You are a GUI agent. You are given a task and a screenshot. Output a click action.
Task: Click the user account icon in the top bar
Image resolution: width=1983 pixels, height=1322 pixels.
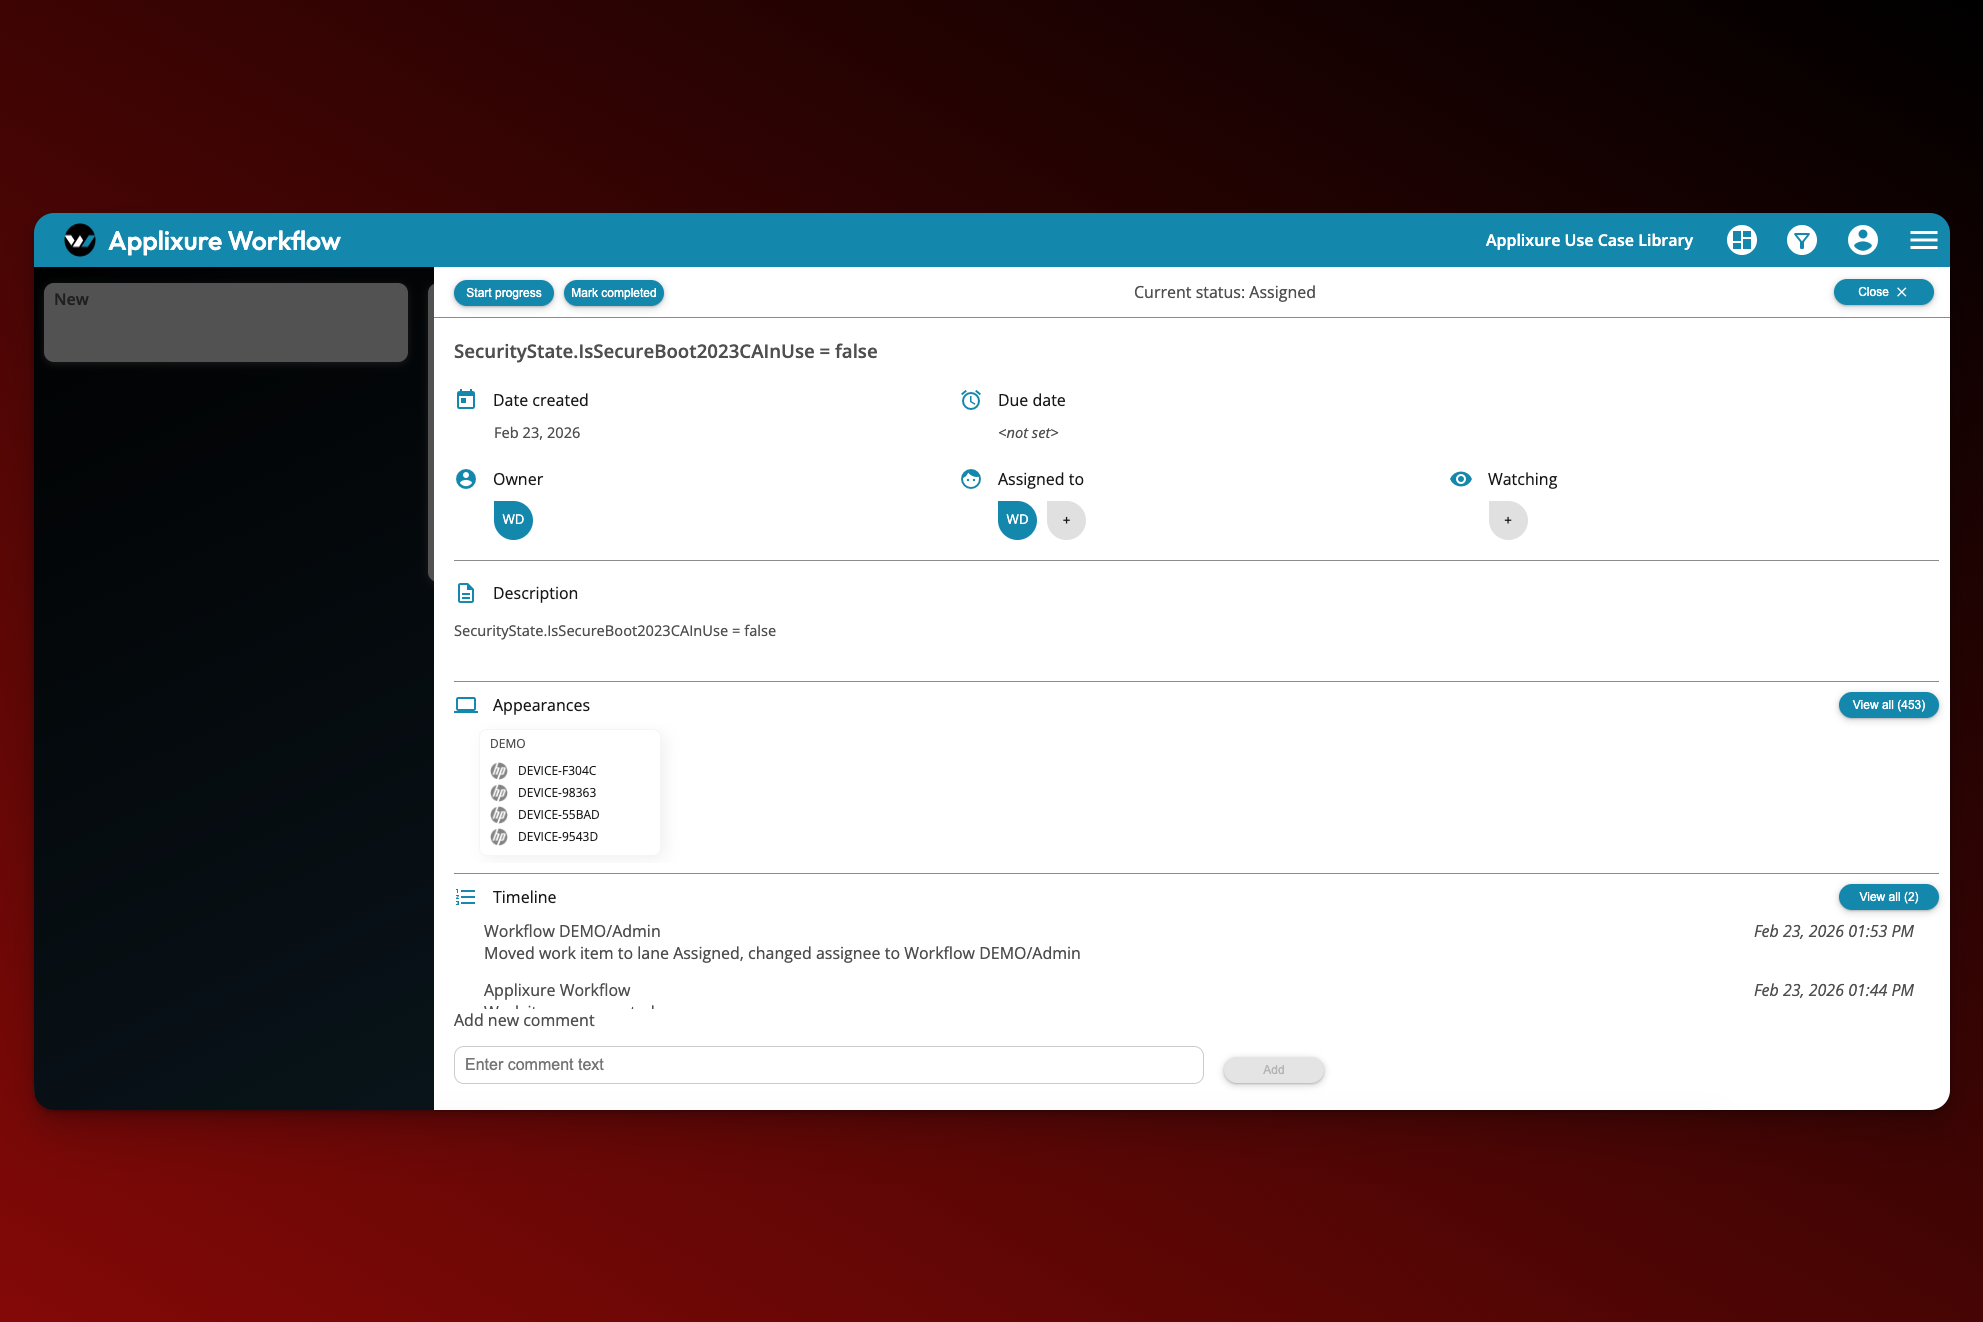coord(1862,240)
